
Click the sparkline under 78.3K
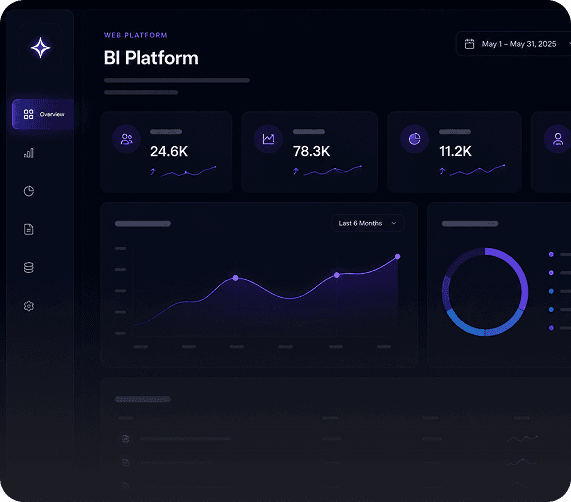[x=333, y=171]
